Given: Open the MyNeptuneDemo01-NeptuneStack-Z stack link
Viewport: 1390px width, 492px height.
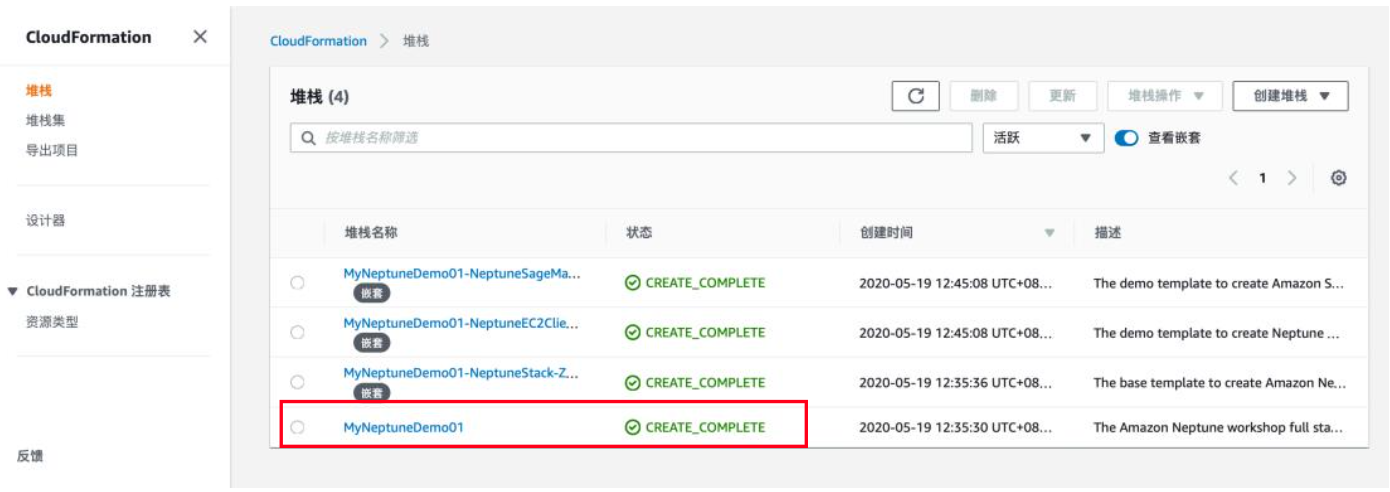Looking at the screenshot, I should coord(462,373).
